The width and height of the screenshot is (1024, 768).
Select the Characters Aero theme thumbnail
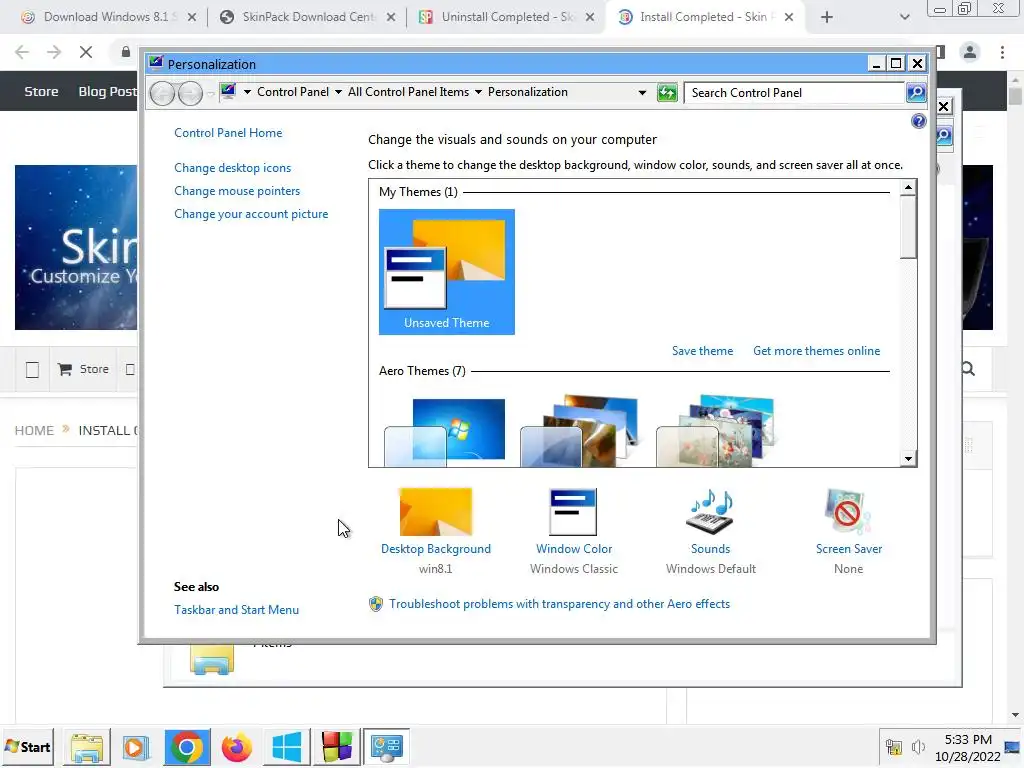pyautogui.click(x=716, y=431)
